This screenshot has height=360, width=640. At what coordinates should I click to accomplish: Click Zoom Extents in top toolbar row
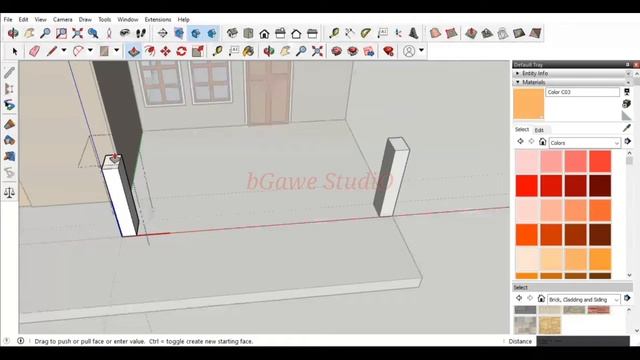(77, 33)
